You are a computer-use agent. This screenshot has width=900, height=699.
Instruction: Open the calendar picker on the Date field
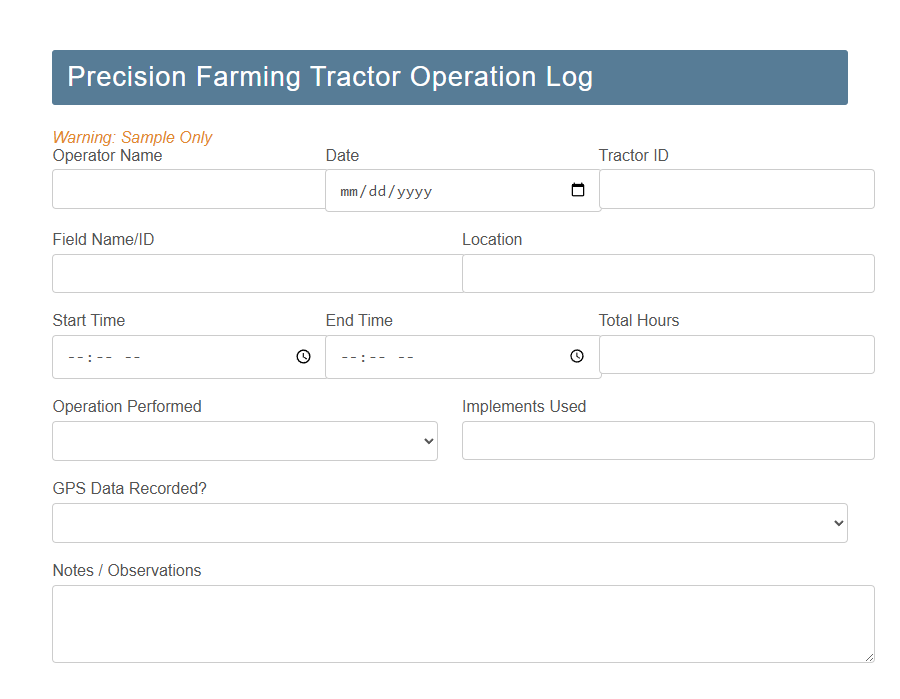click(x=578, y=189)
